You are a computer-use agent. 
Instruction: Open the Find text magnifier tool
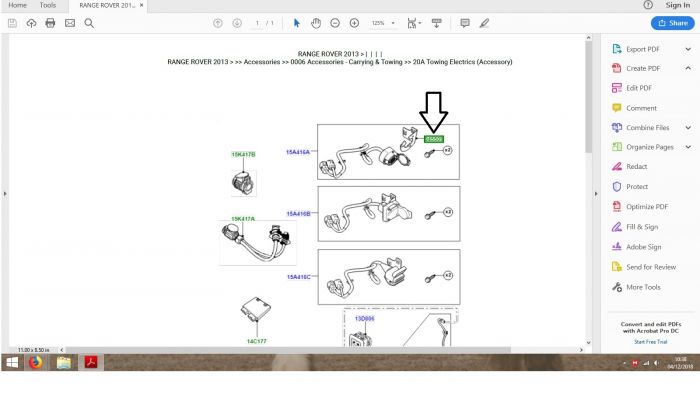(x=89, y=23)
